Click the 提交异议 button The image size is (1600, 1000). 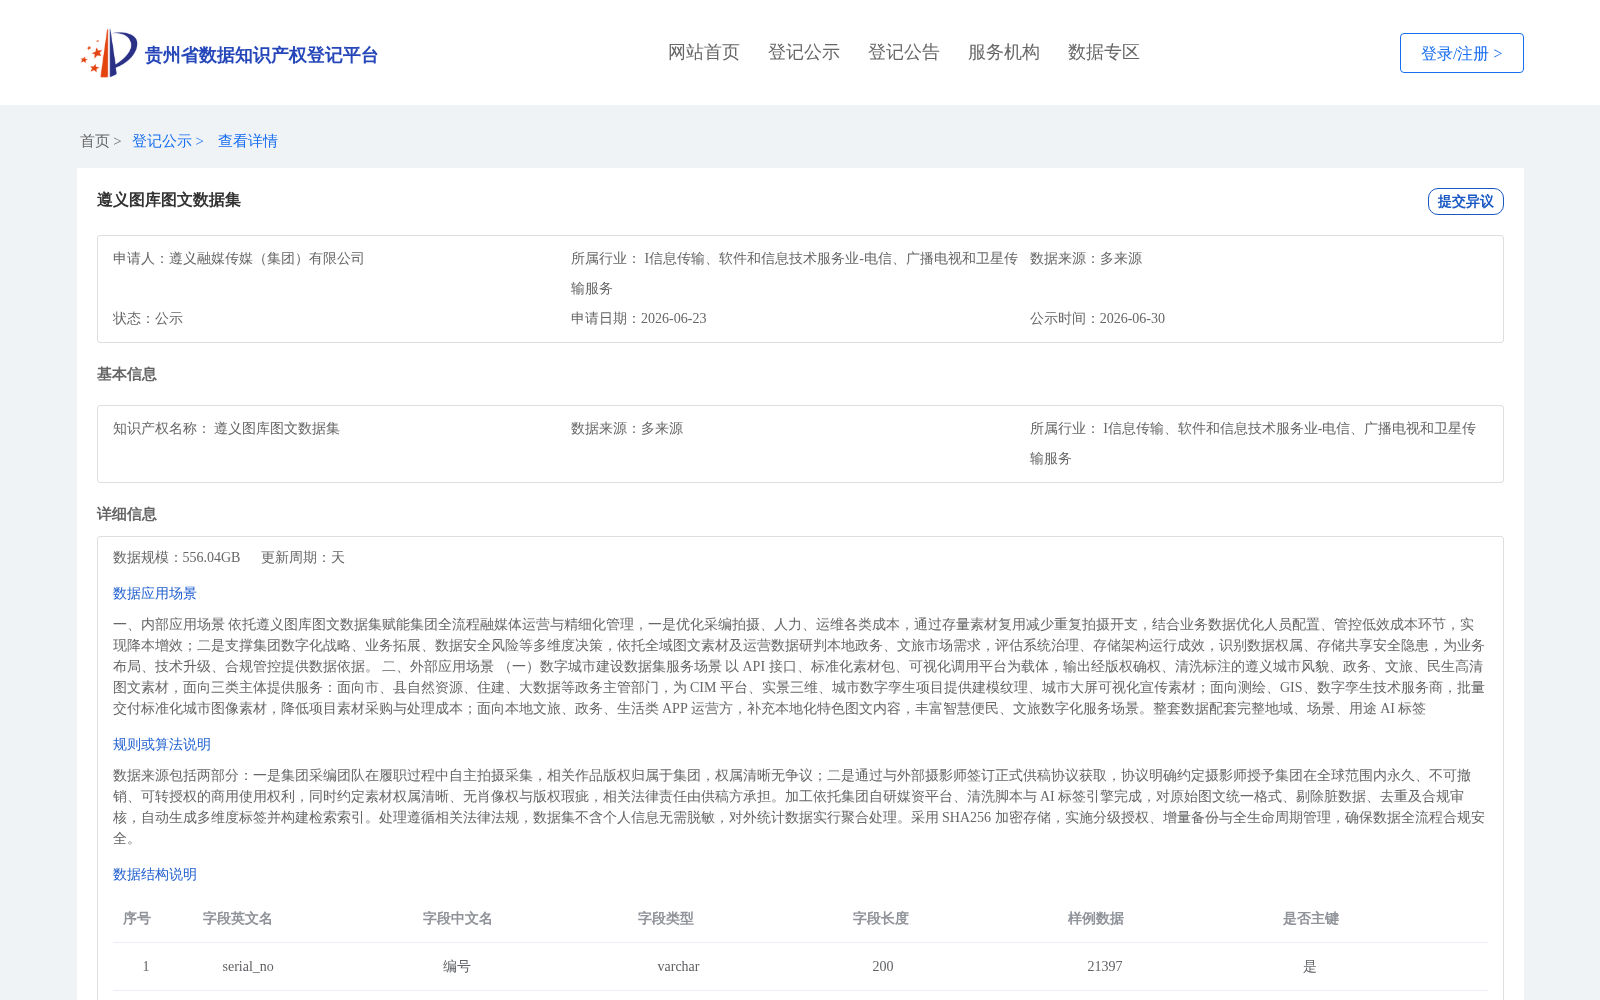point(1466,201)
